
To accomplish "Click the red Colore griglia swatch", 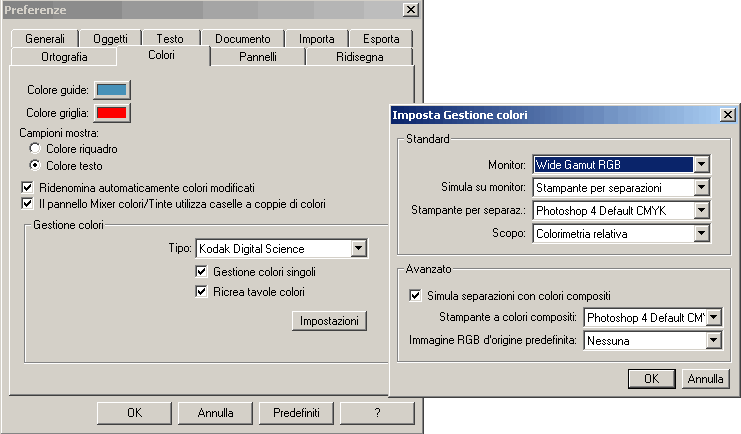I will click(x=111, y=113).
